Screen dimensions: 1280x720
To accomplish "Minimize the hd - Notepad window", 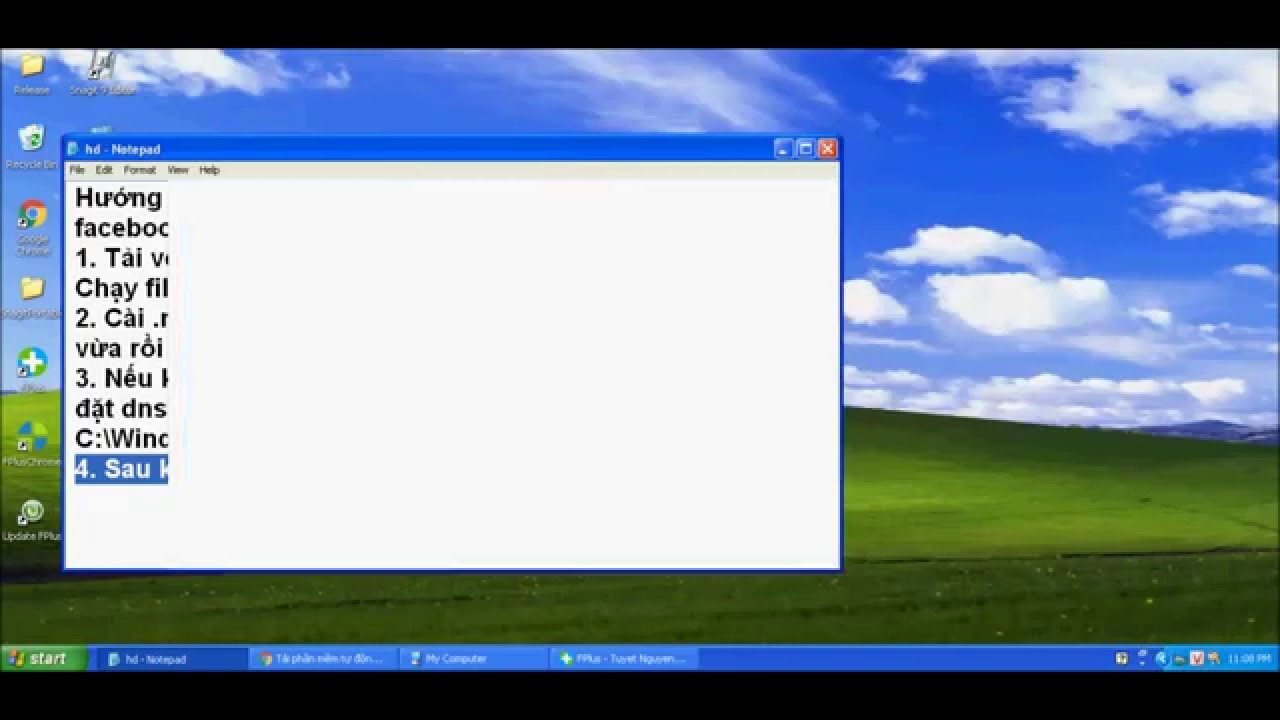I will point(783,149).
